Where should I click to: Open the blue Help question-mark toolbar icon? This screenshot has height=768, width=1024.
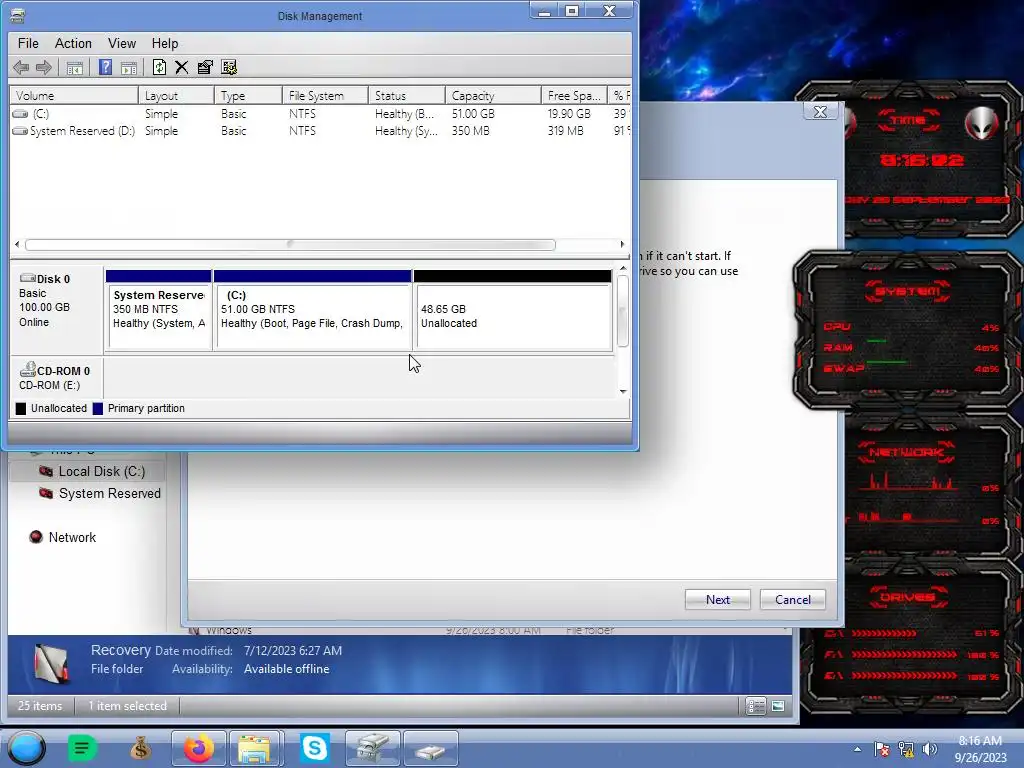point(105,67)
